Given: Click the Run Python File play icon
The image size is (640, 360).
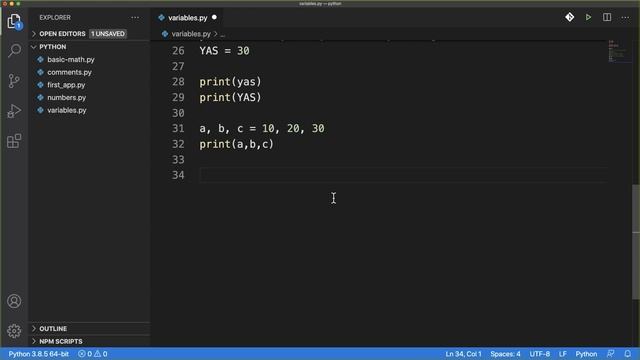Looking at the screenshot, I should point(588,18).
